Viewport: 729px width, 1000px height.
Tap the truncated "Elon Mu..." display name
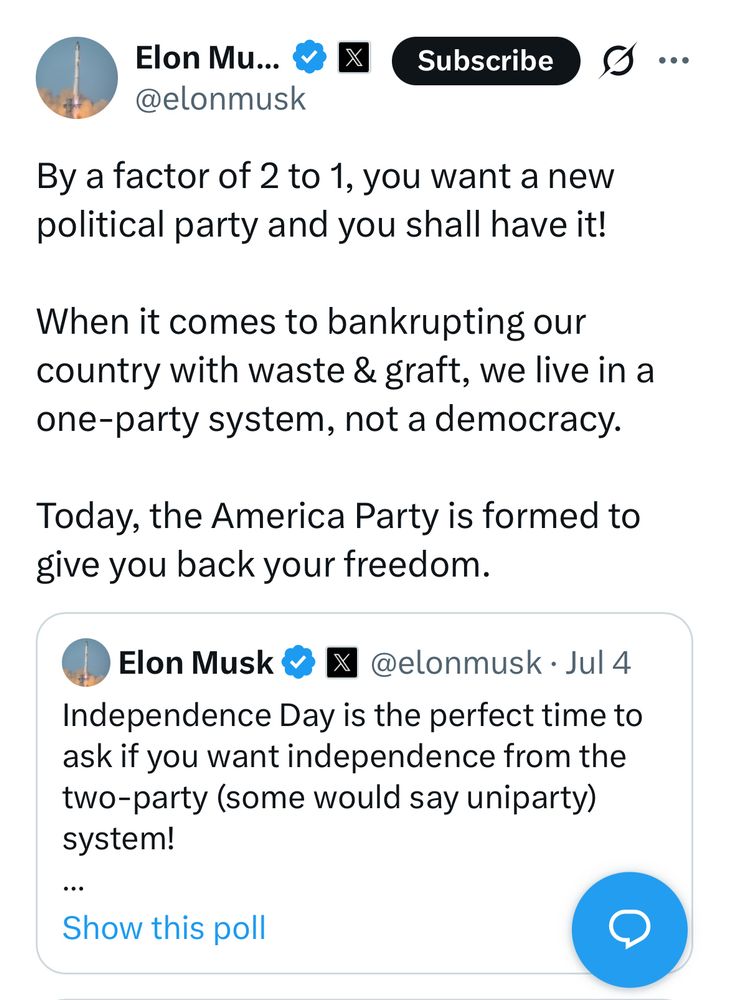tap(208, 58)
